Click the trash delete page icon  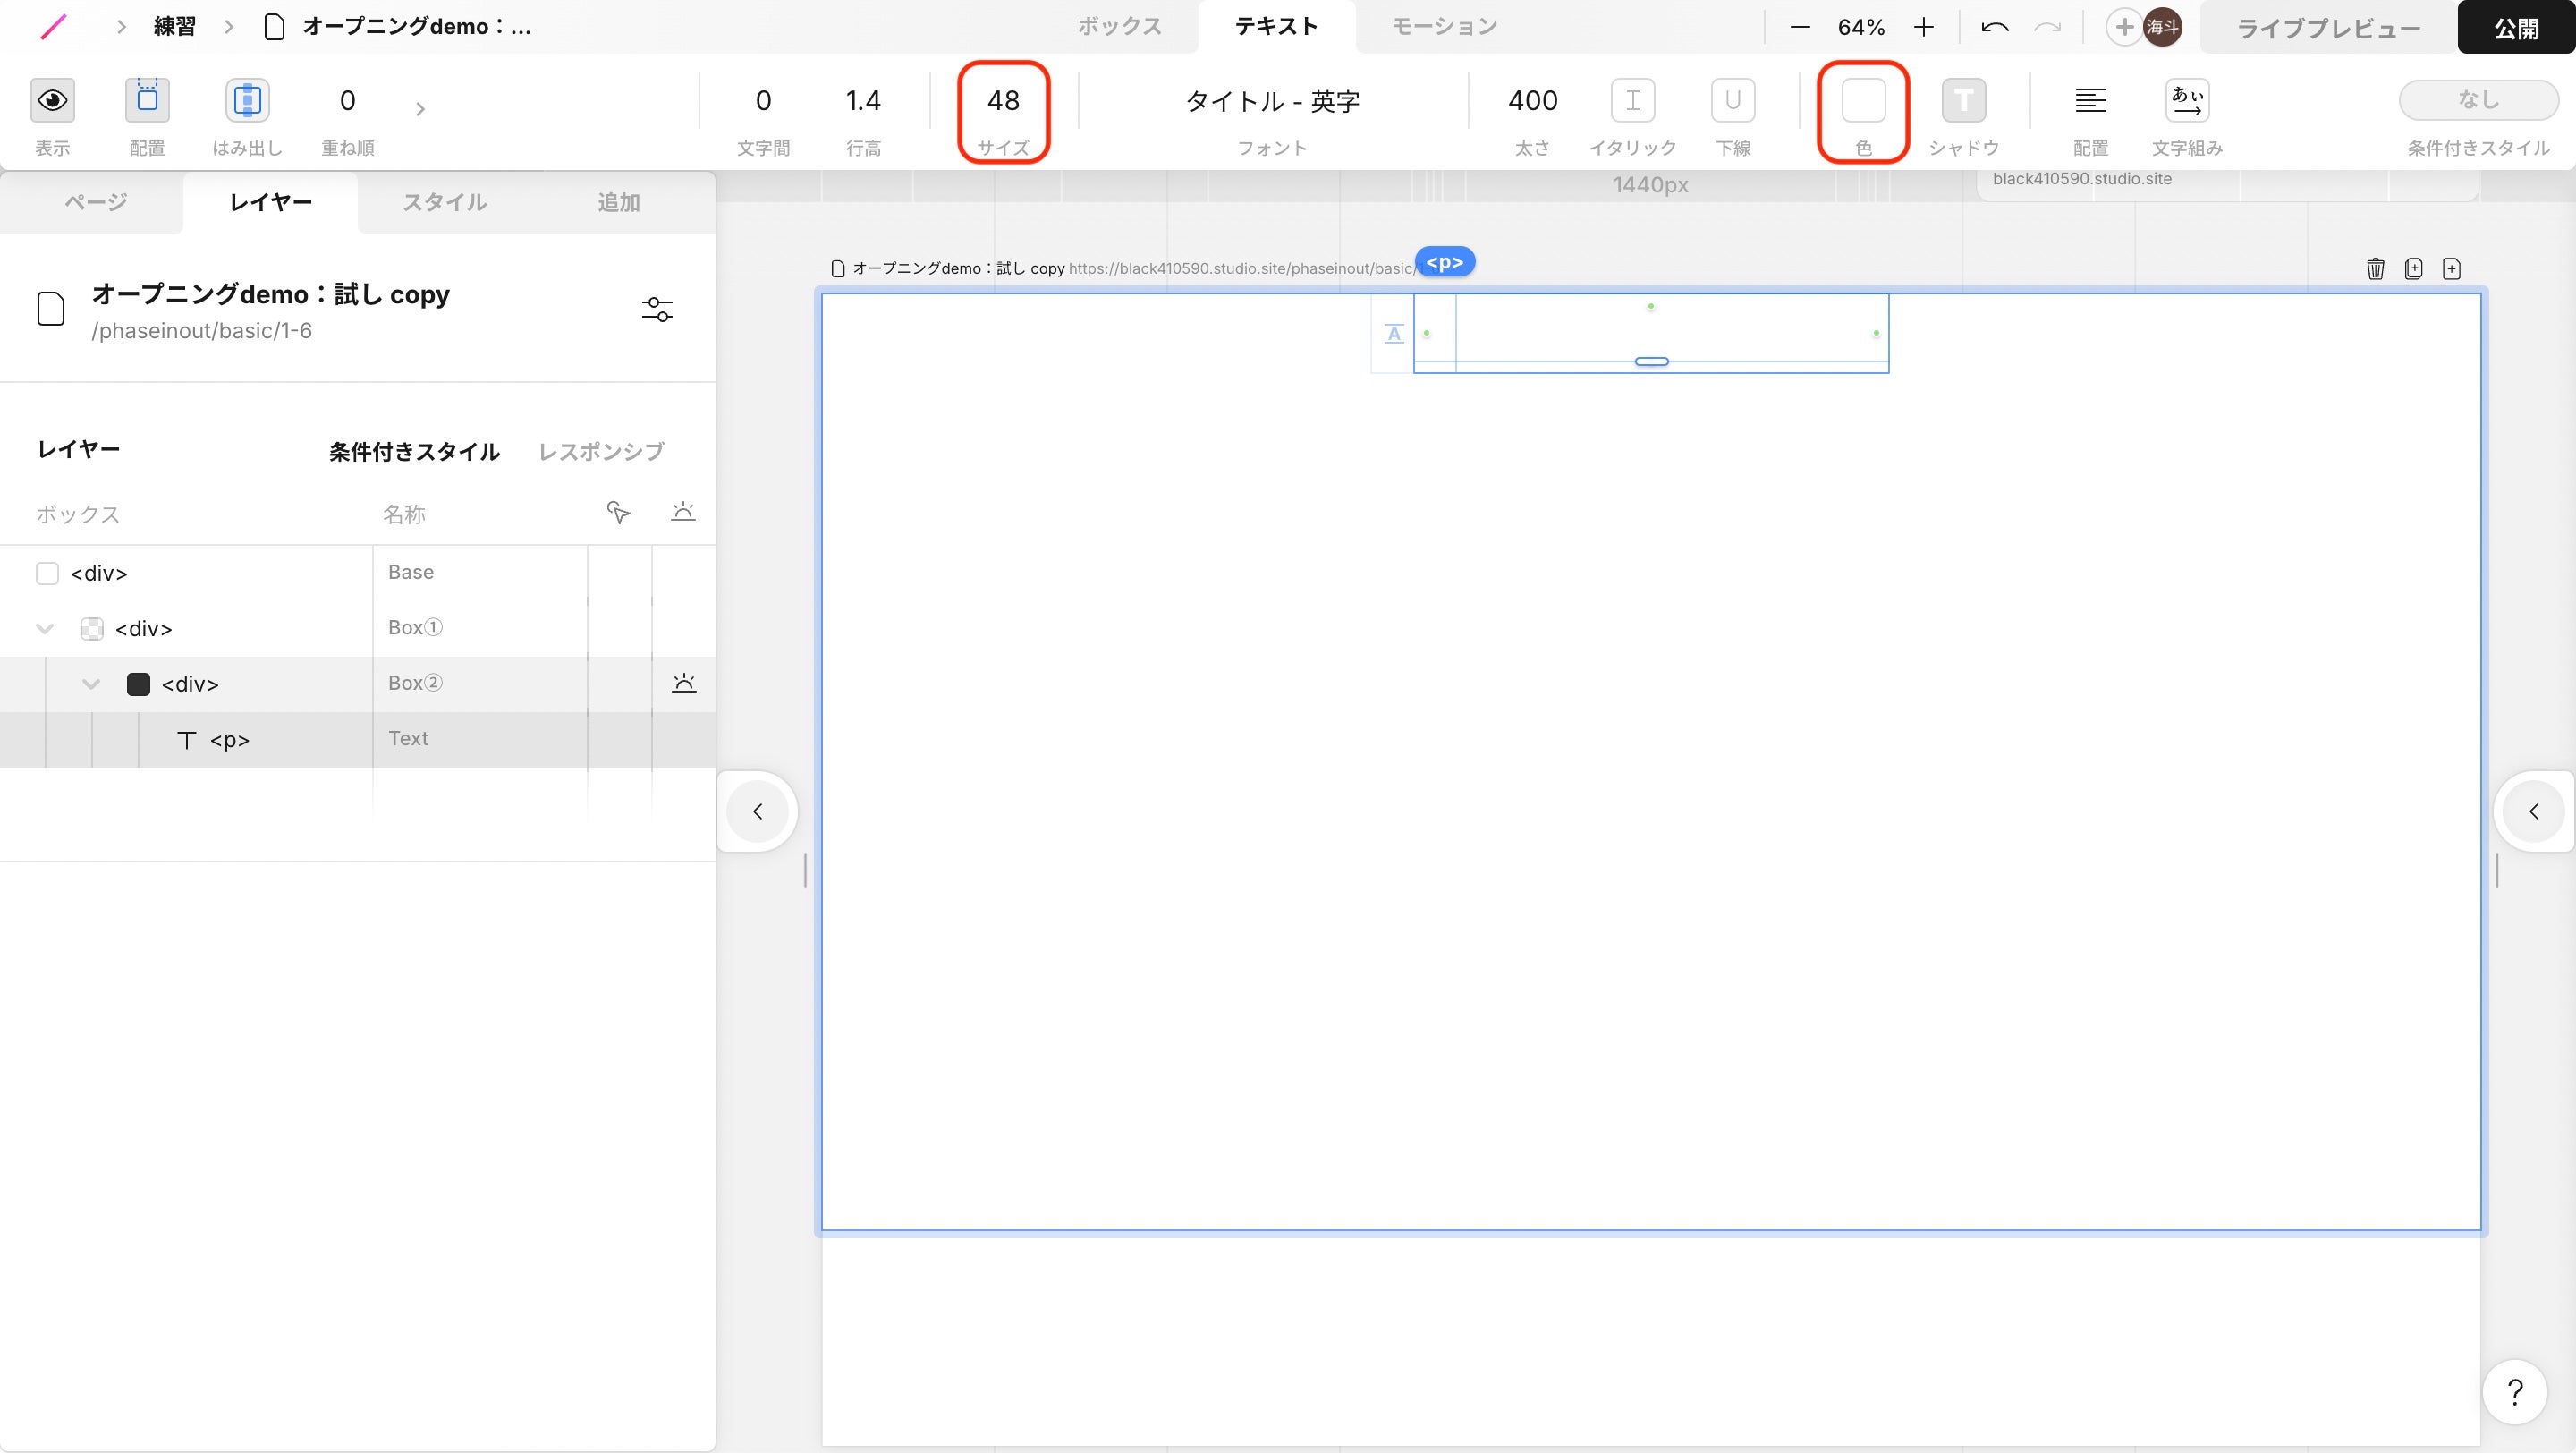(x=2375, y=268)
